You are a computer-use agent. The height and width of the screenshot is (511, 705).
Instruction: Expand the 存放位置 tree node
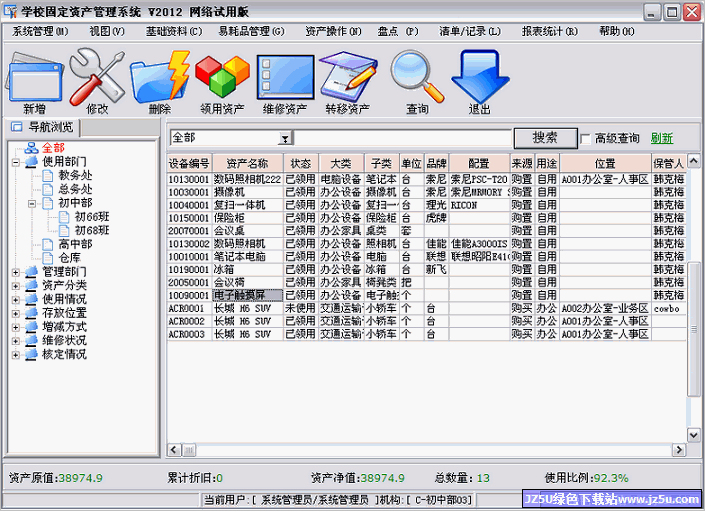pos(16,314)
